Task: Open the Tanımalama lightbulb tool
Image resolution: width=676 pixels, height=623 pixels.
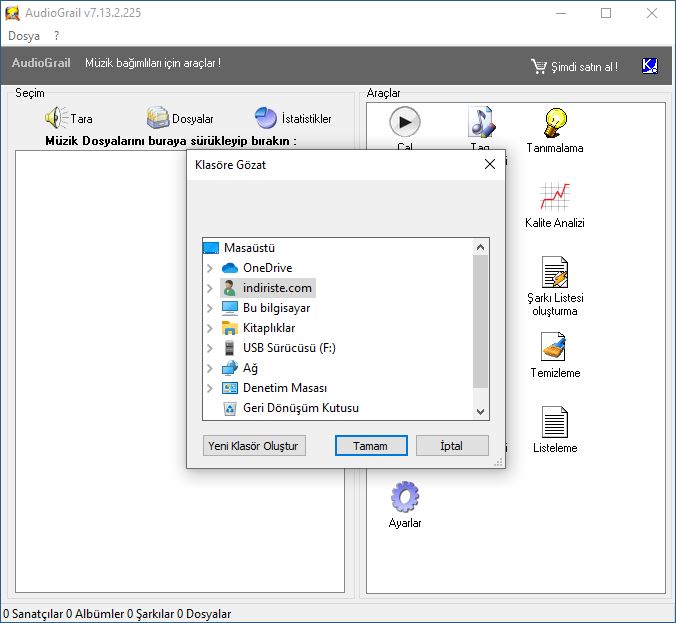Action: point(555,123)
